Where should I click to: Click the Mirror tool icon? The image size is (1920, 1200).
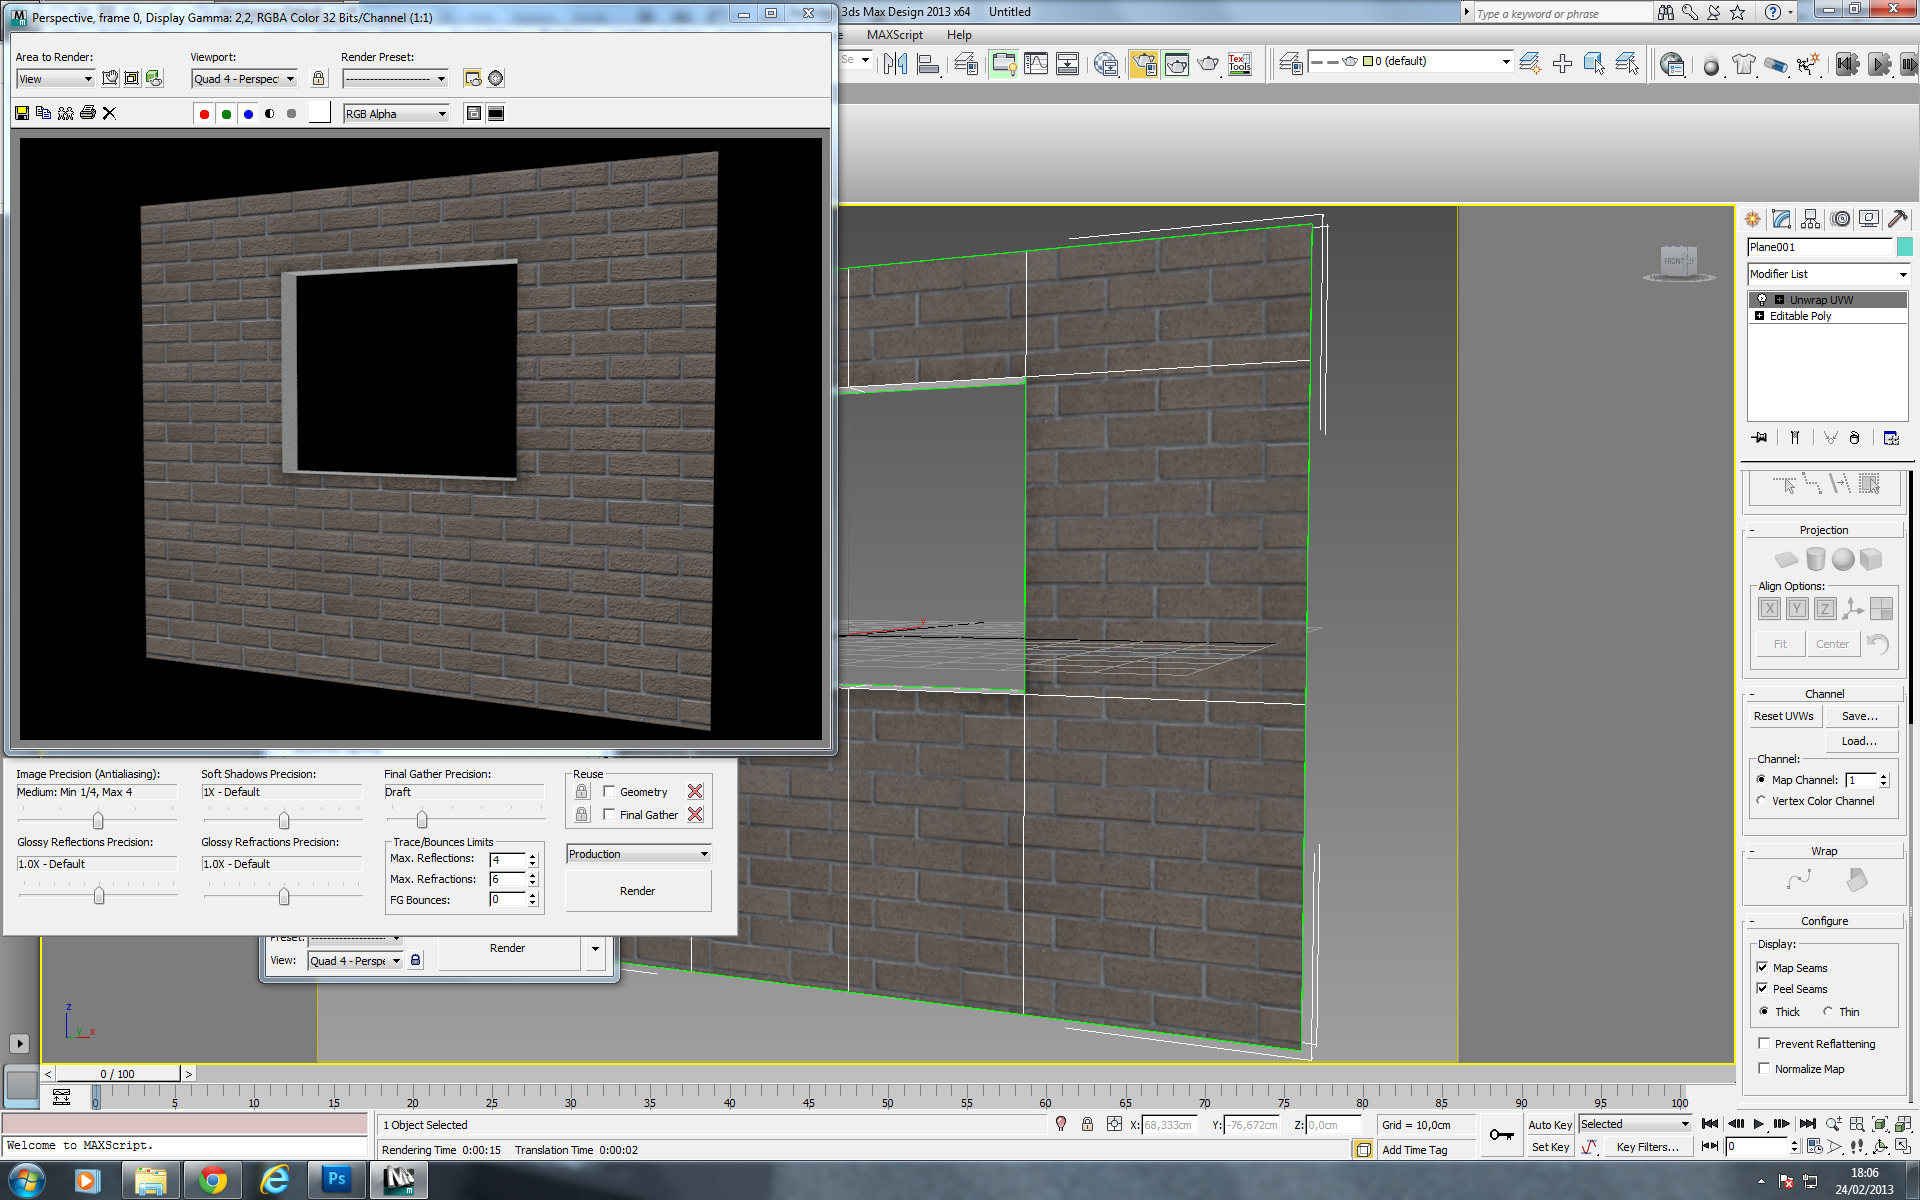point(895,64)
